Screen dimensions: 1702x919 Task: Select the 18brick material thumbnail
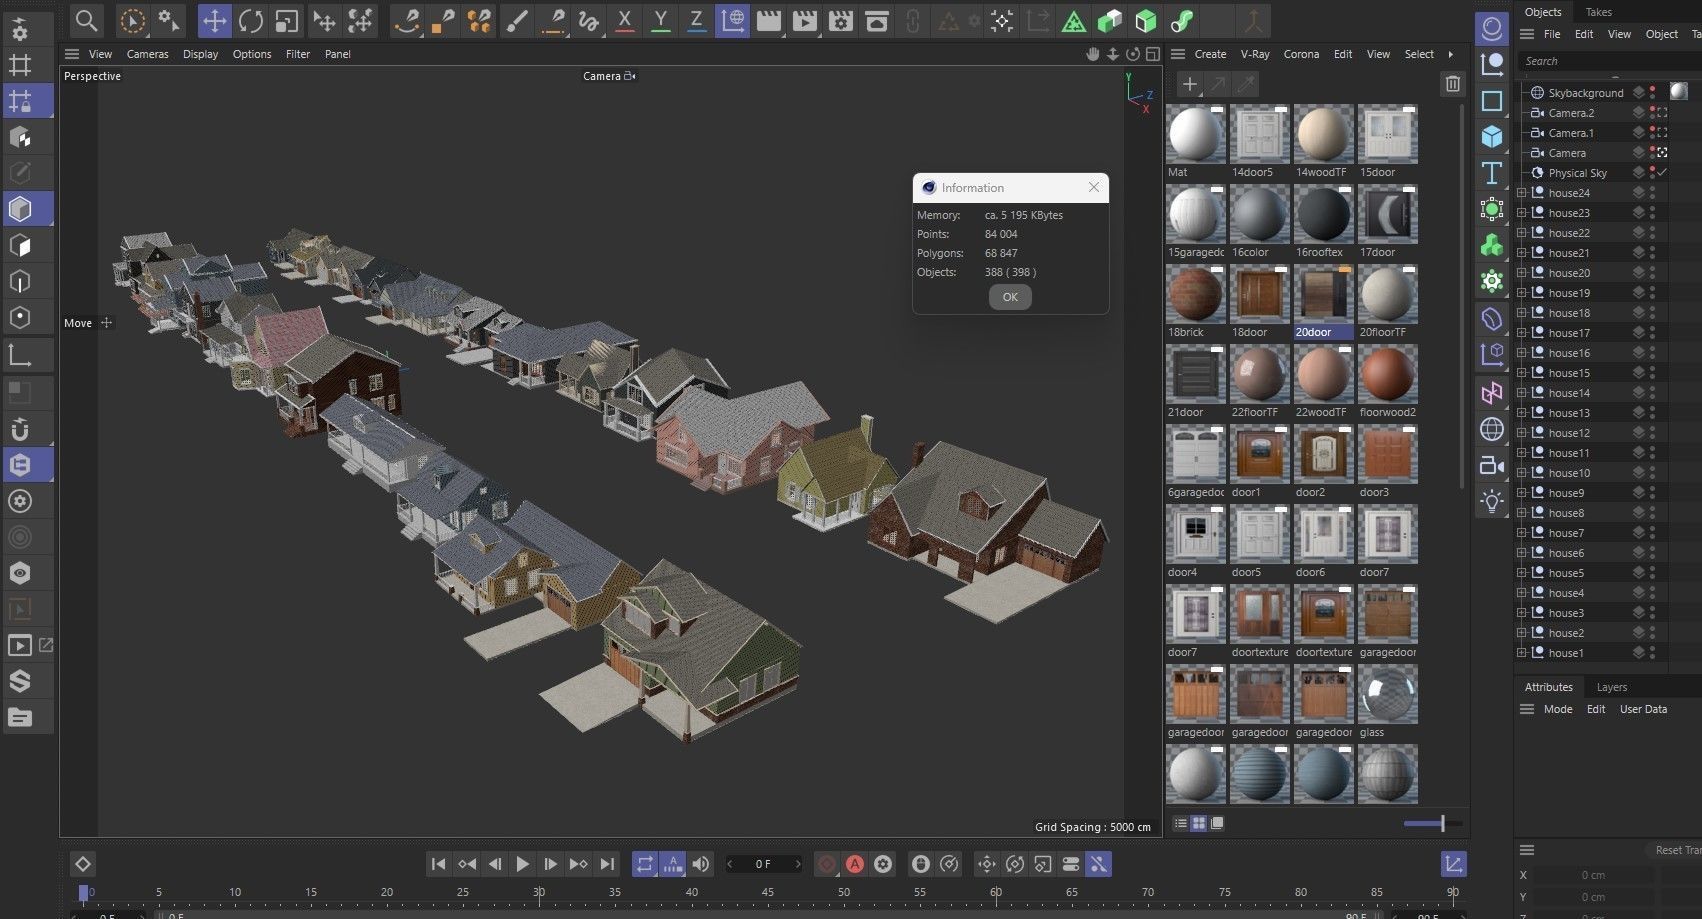1195,296
